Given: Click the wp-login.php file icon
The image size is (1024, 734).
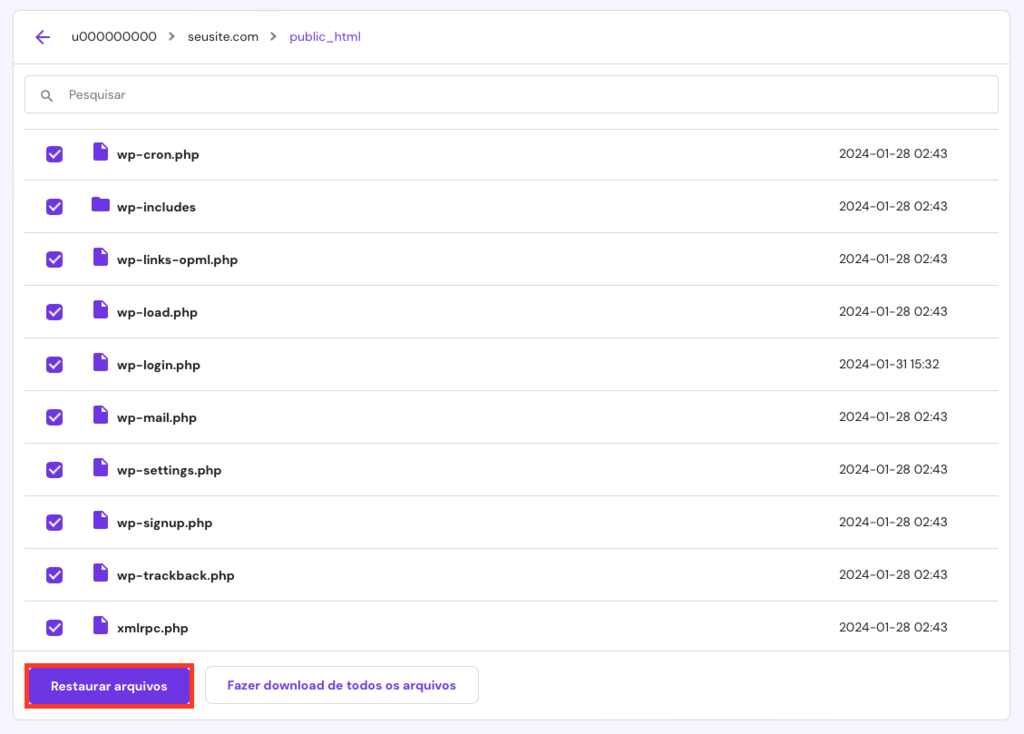Looking at the screenshot, I should point(100,364).
